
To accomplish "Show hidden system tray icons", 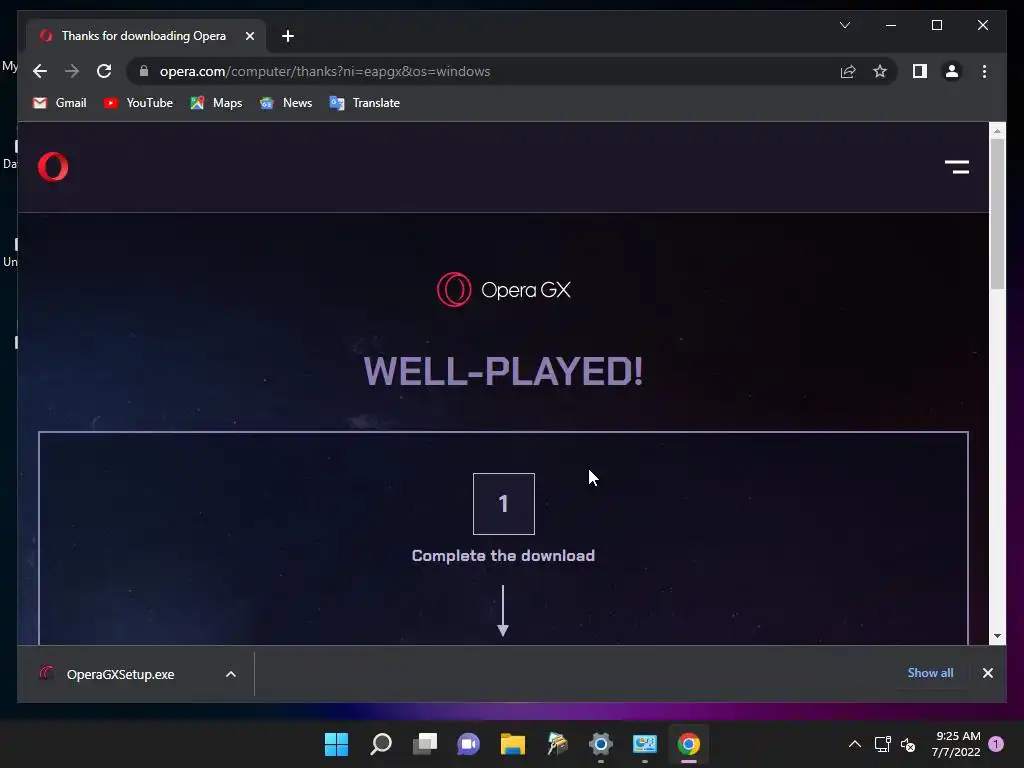I will click(854, 744).
